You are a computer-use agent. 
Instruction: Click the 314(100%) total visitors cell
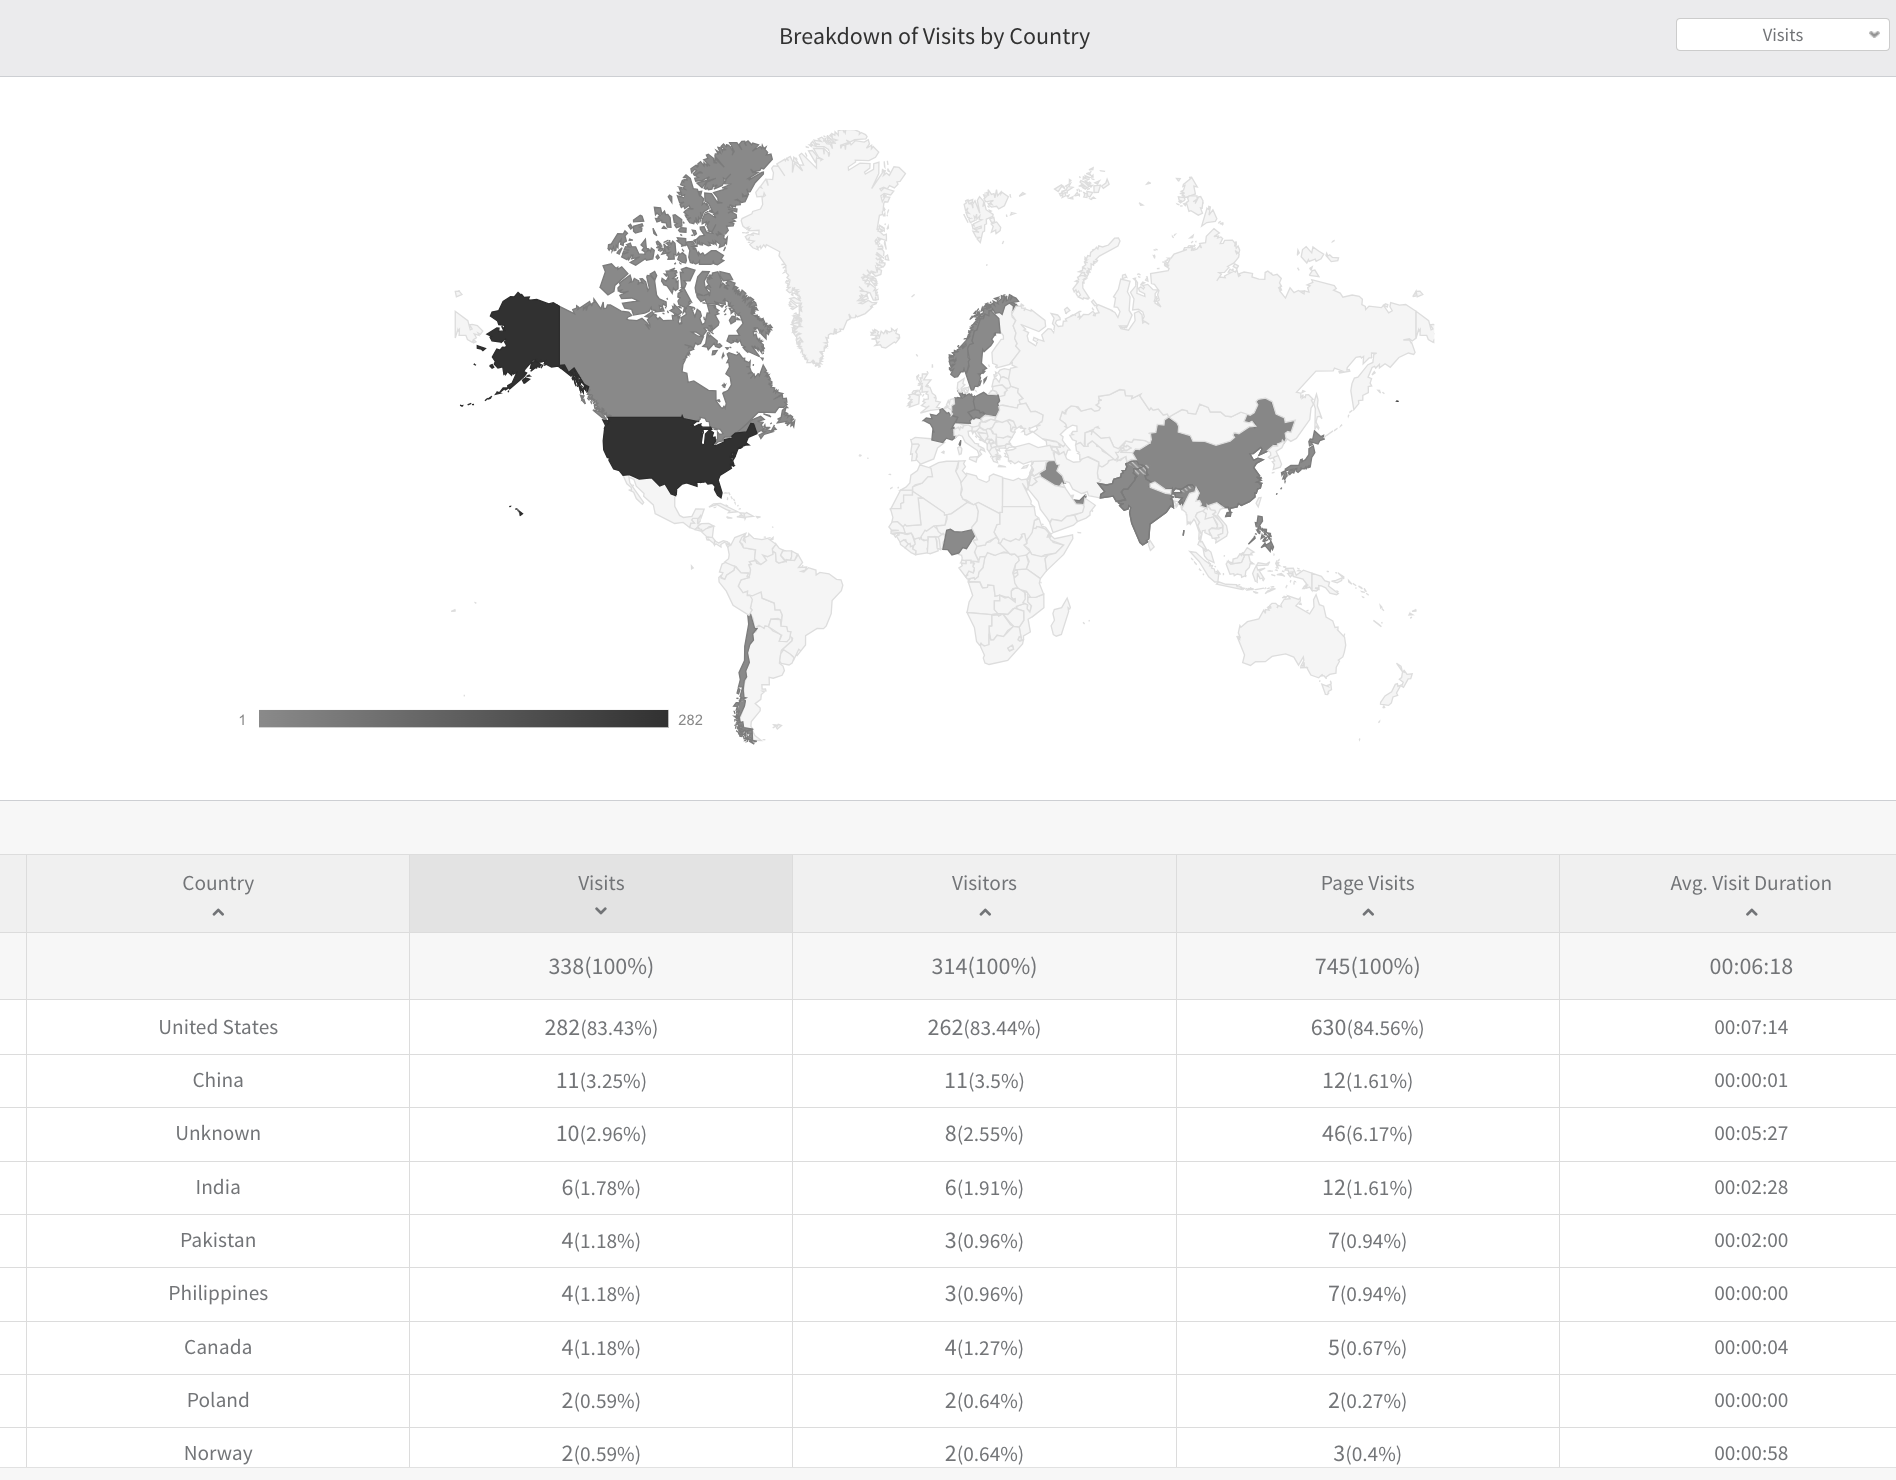pyautogui.click(x=984, y=966)
